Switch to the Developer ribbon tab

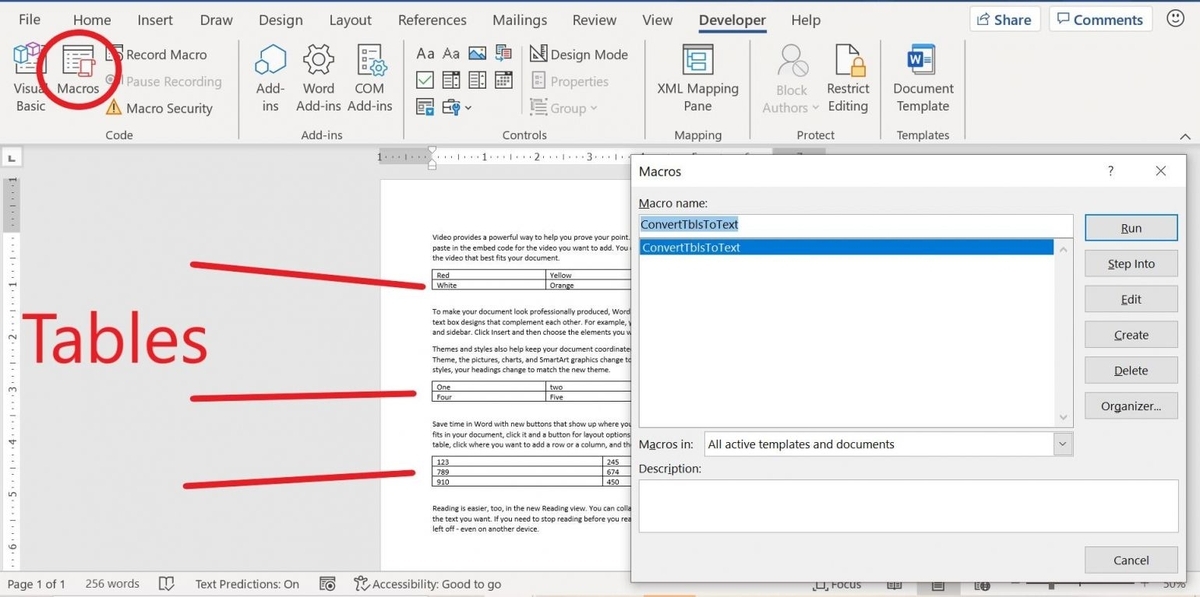[731, 19]
